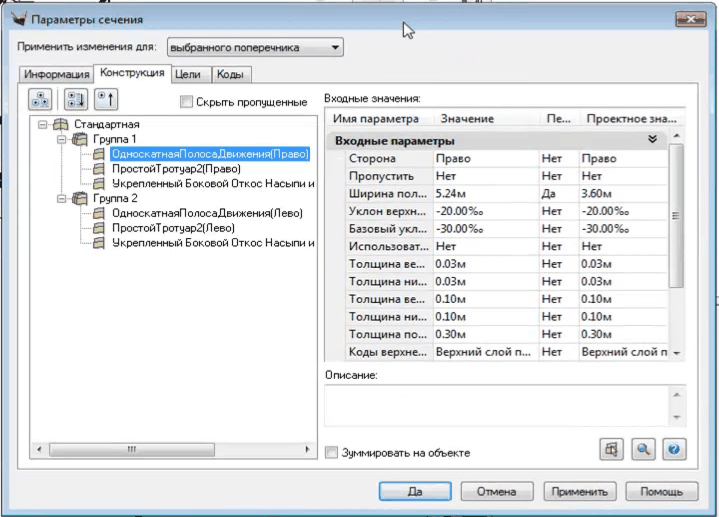The width and height of the screenshot is (719, 517).
Task: Enable the Скрыть пропущенные checkbox
Action: pos(186,101)
